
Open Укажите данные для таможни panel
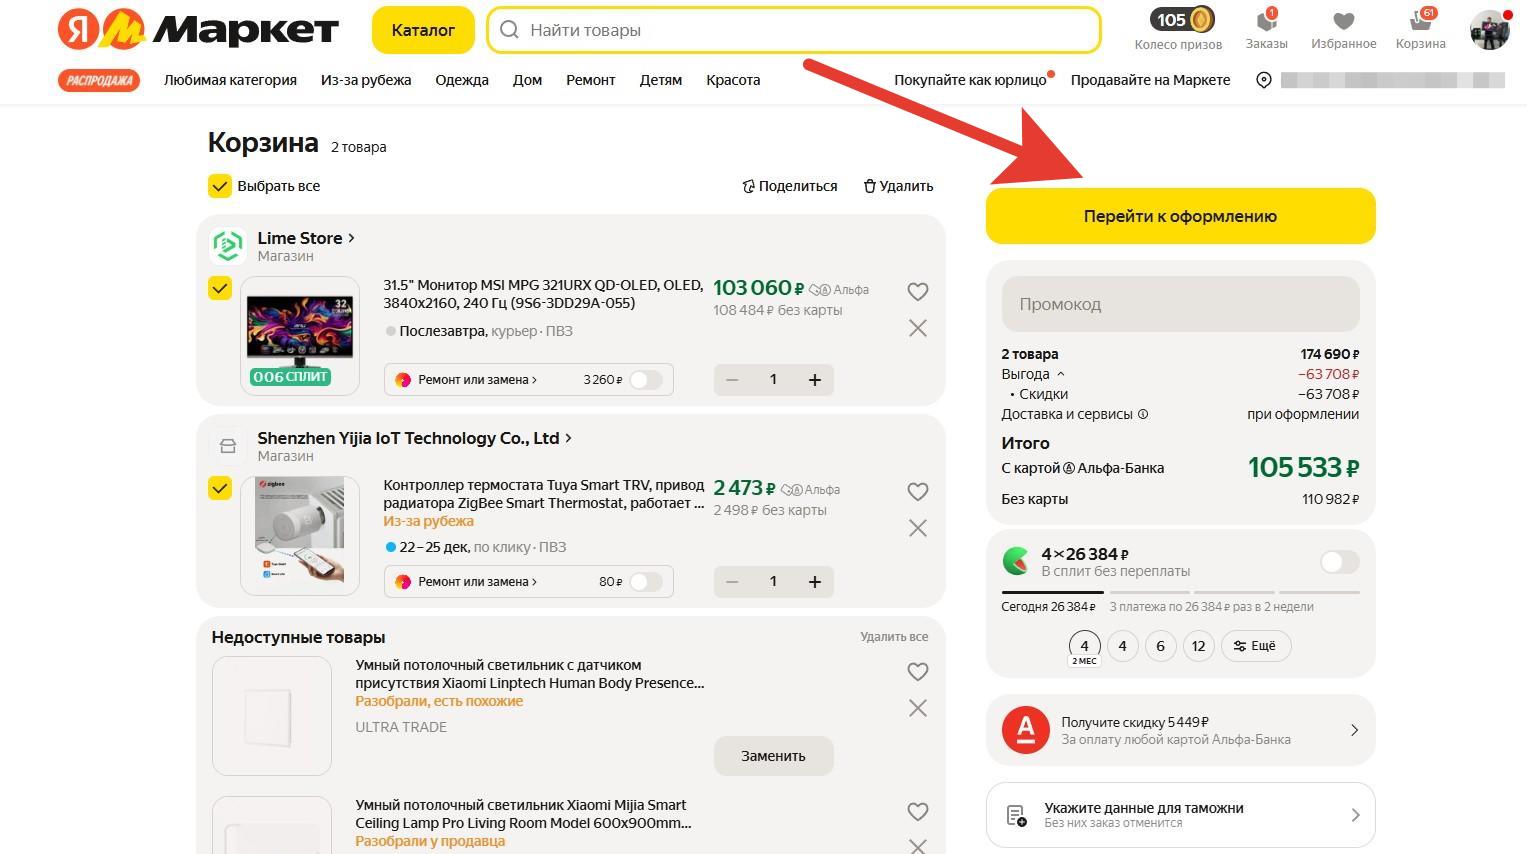(1180, 815)
